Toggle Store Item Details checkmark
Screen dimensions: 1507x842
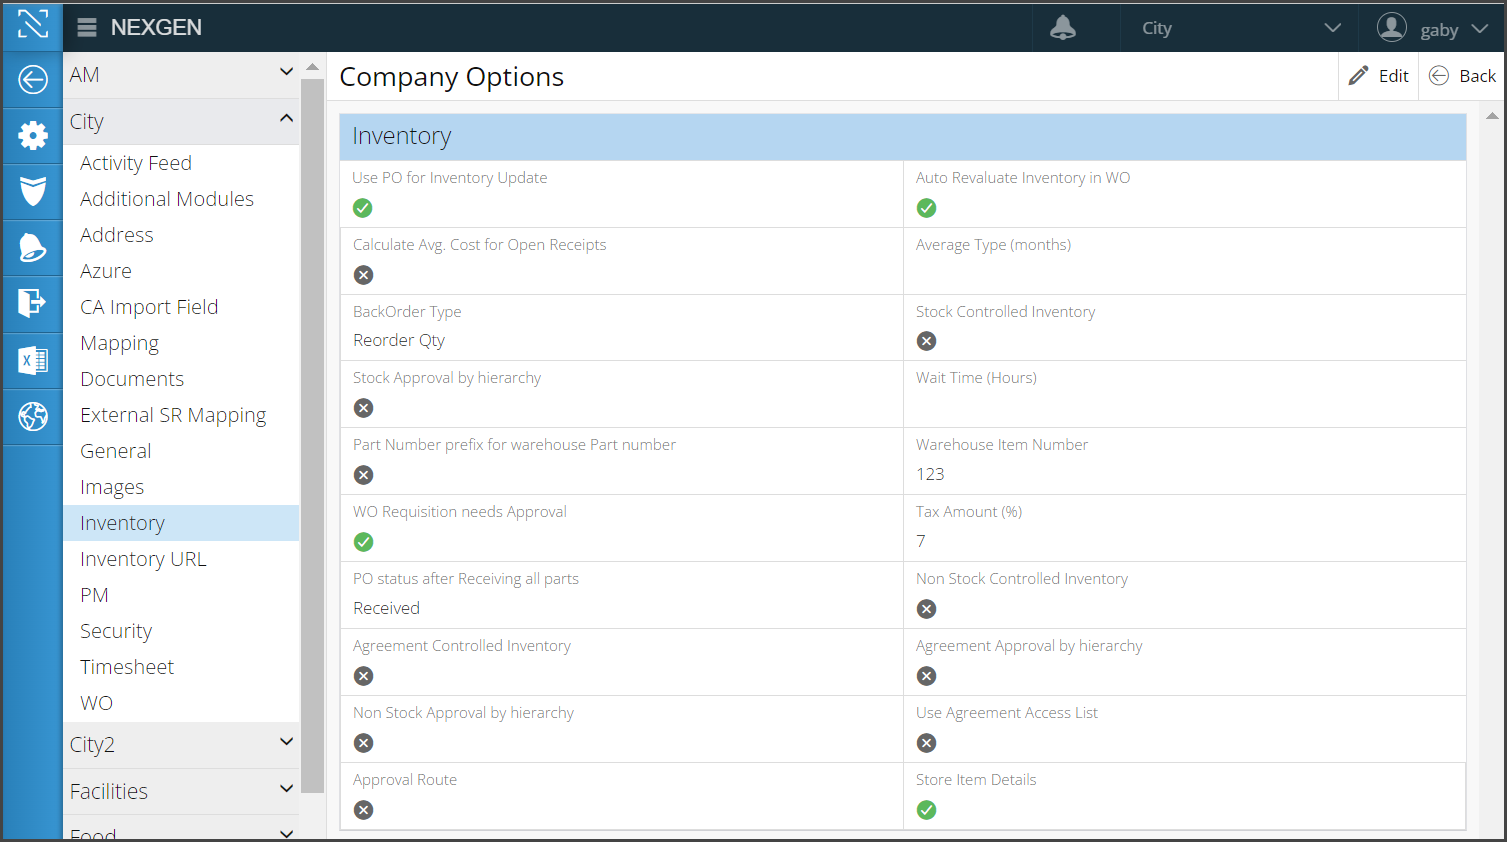click(927, 810)
